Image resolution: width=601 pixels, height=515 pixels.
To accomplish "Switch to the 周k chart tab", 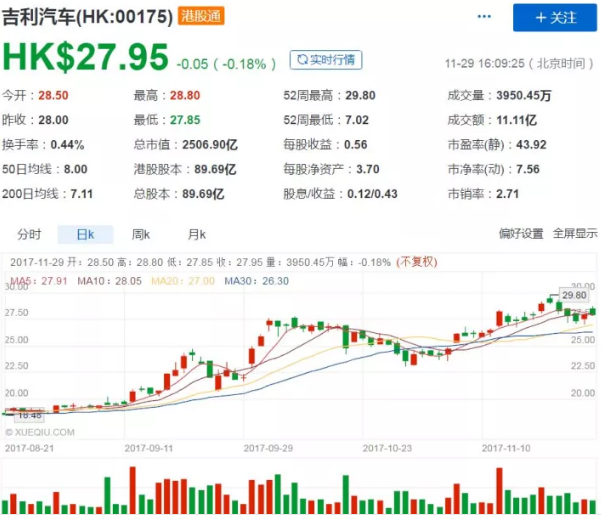I will [141, 234].
